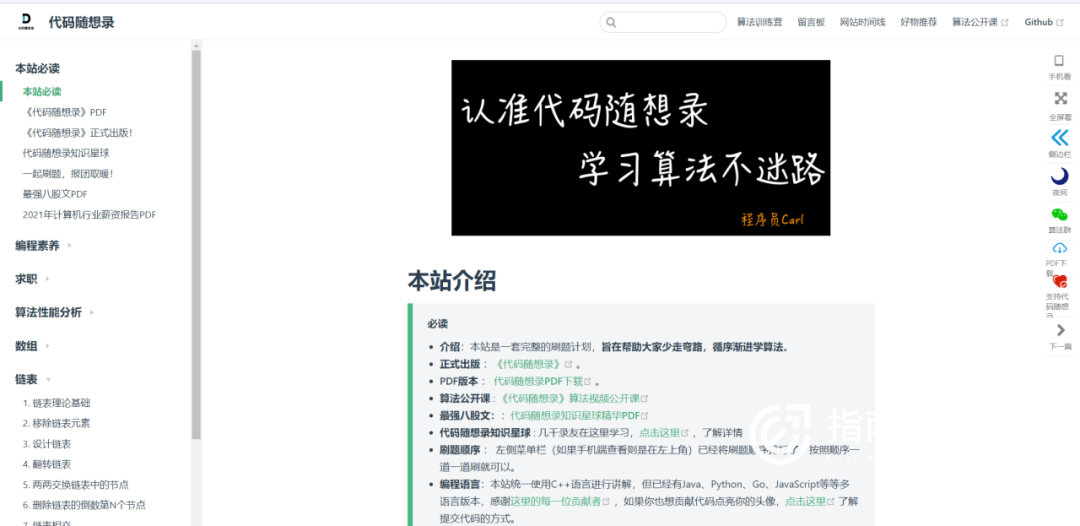Click external icon after 代码随想录PDF下载
This screenshot has height=526, width=1080.
pyautogui.click(x=588, y=381)
